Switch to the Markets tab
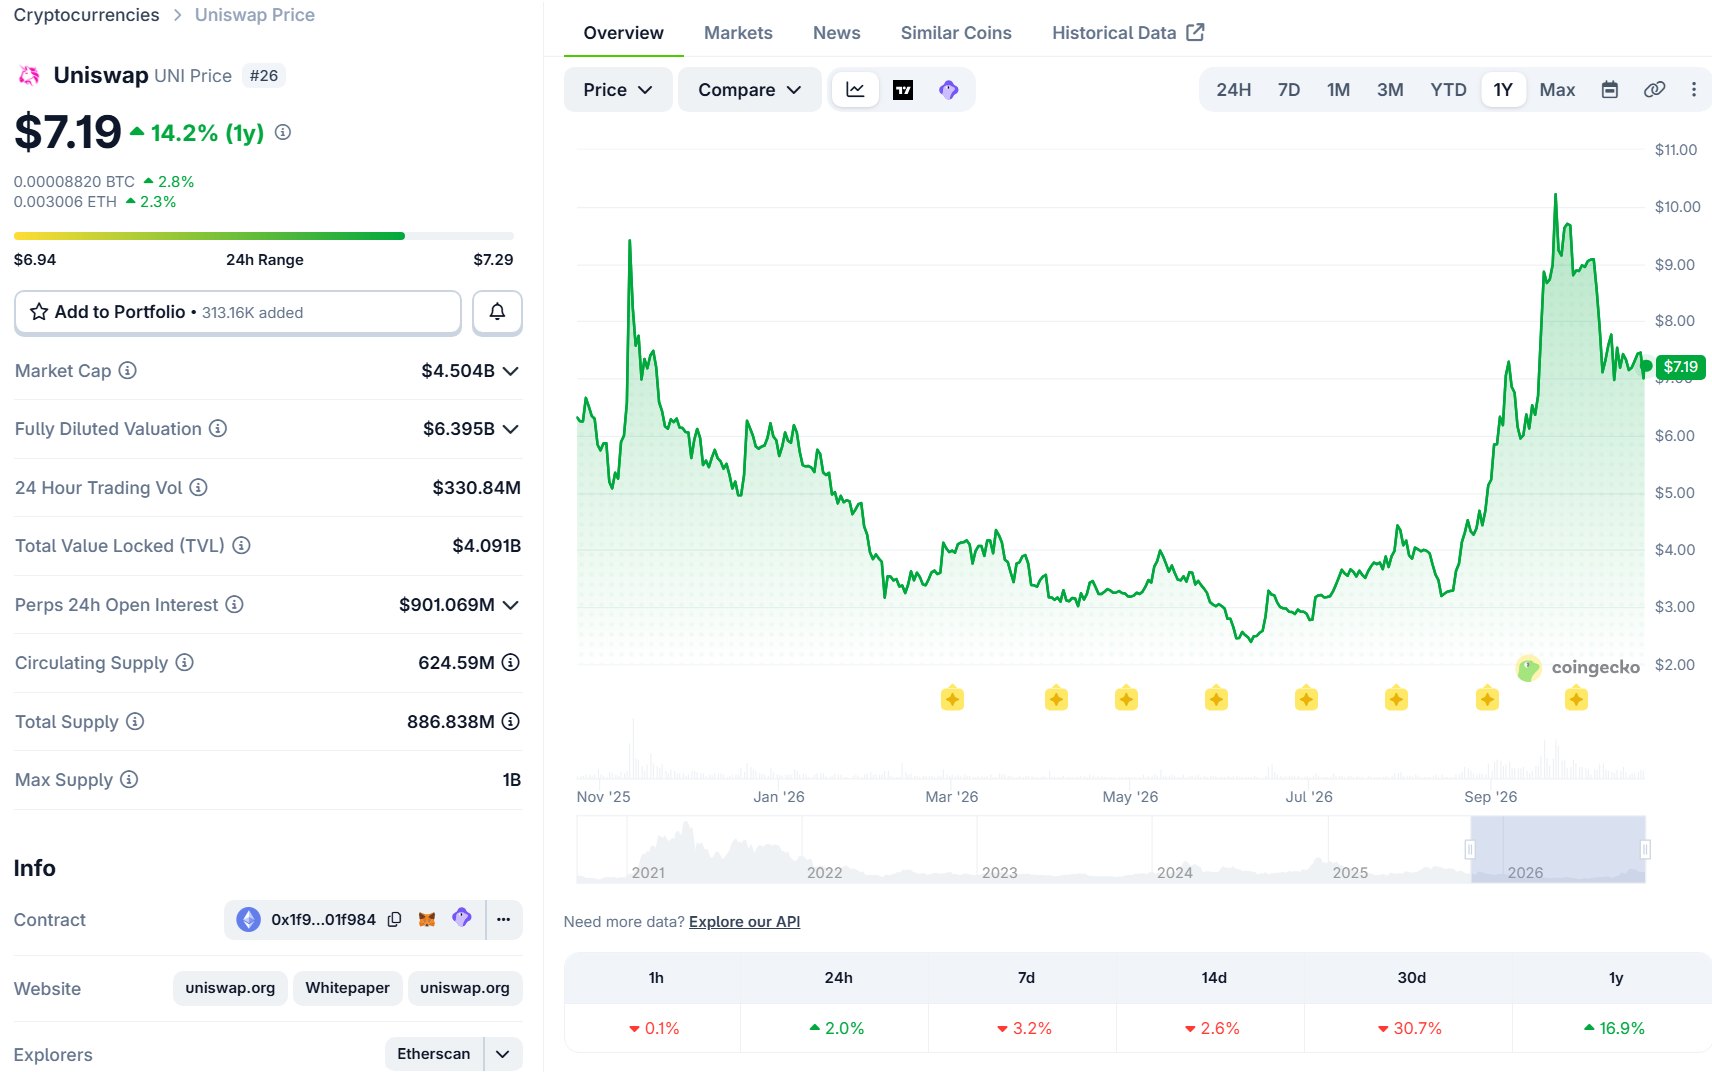The height and width of the screenshot is (1072, 1712). tap(738, 33)
